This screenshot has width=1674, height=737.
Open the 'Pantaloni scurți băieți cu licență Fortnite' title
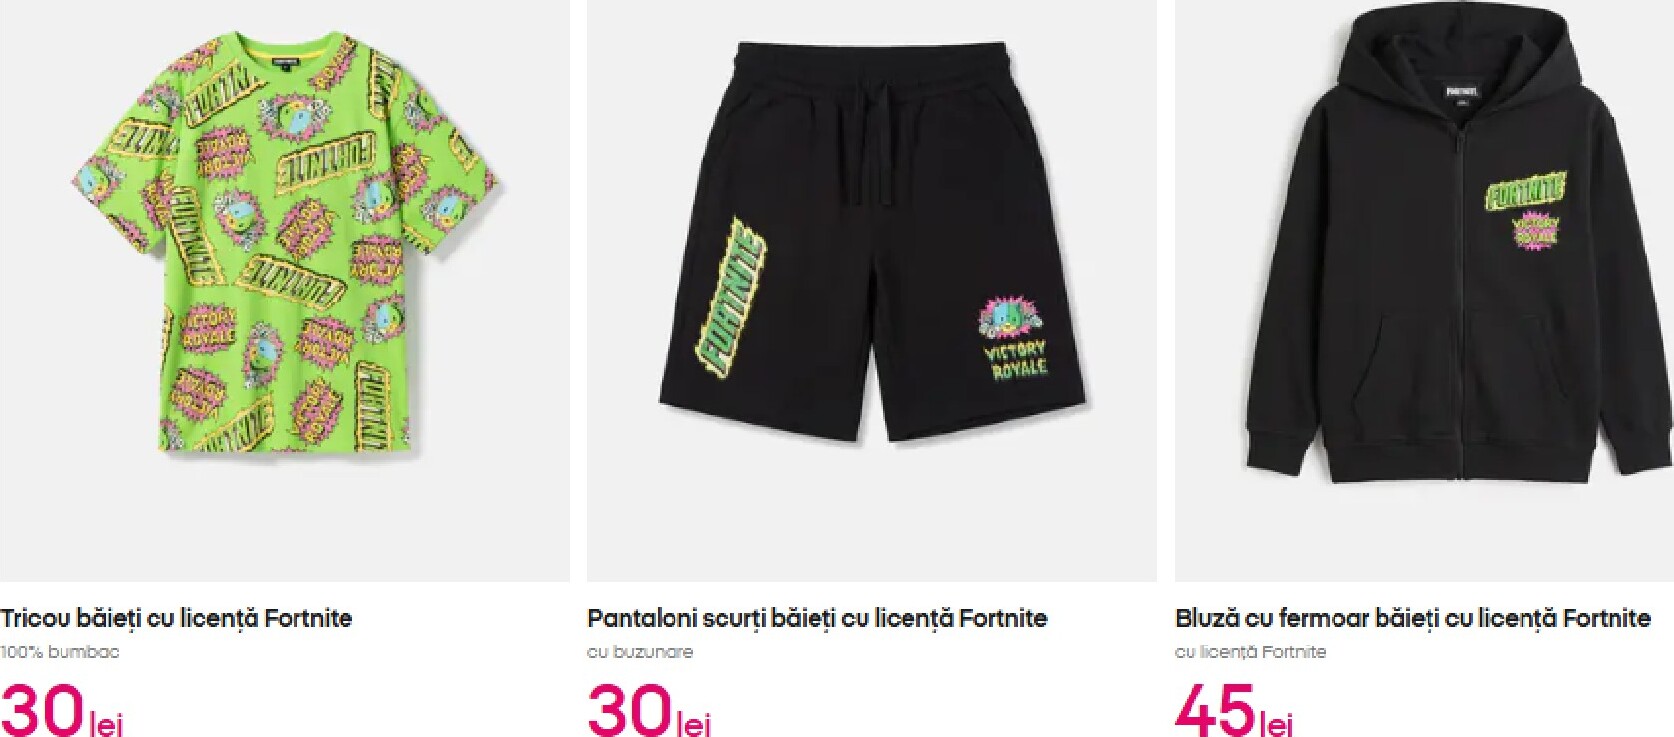click(x=817, y=618)
